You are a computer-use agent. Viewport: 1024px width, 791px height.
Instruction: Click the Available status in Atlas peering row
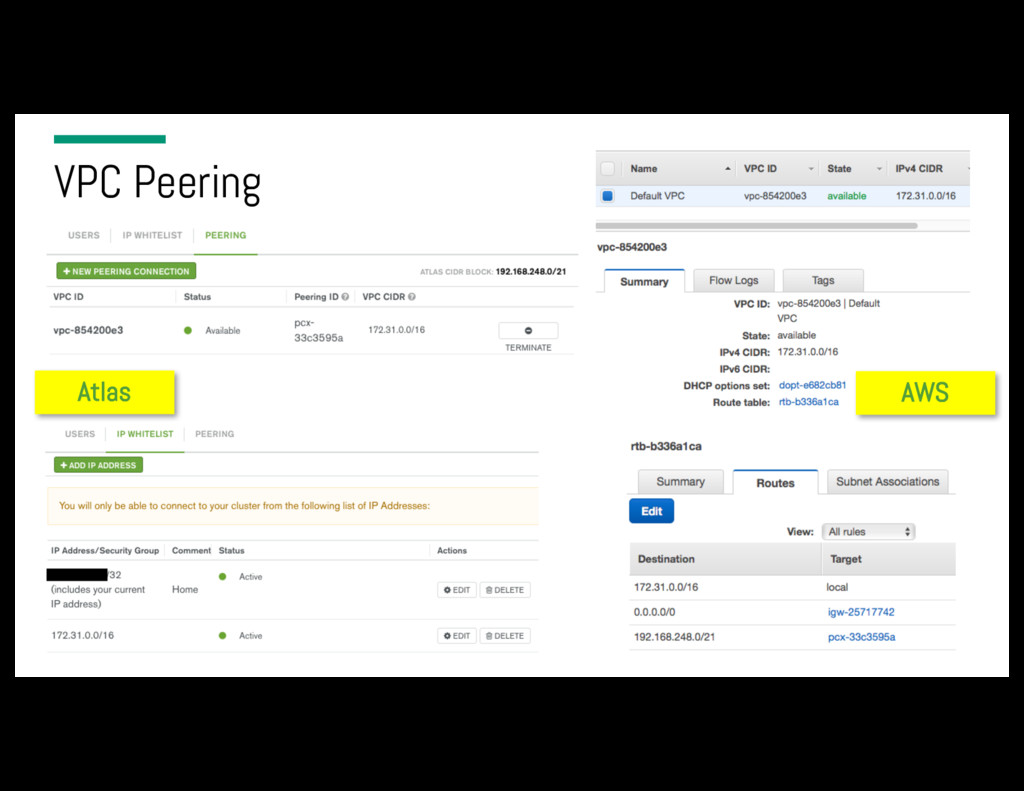[x=223, y=331]
